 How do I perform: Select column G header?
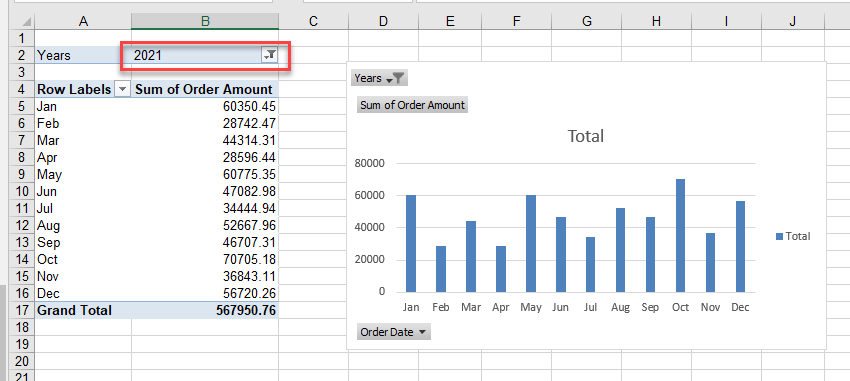pos(587,21)
